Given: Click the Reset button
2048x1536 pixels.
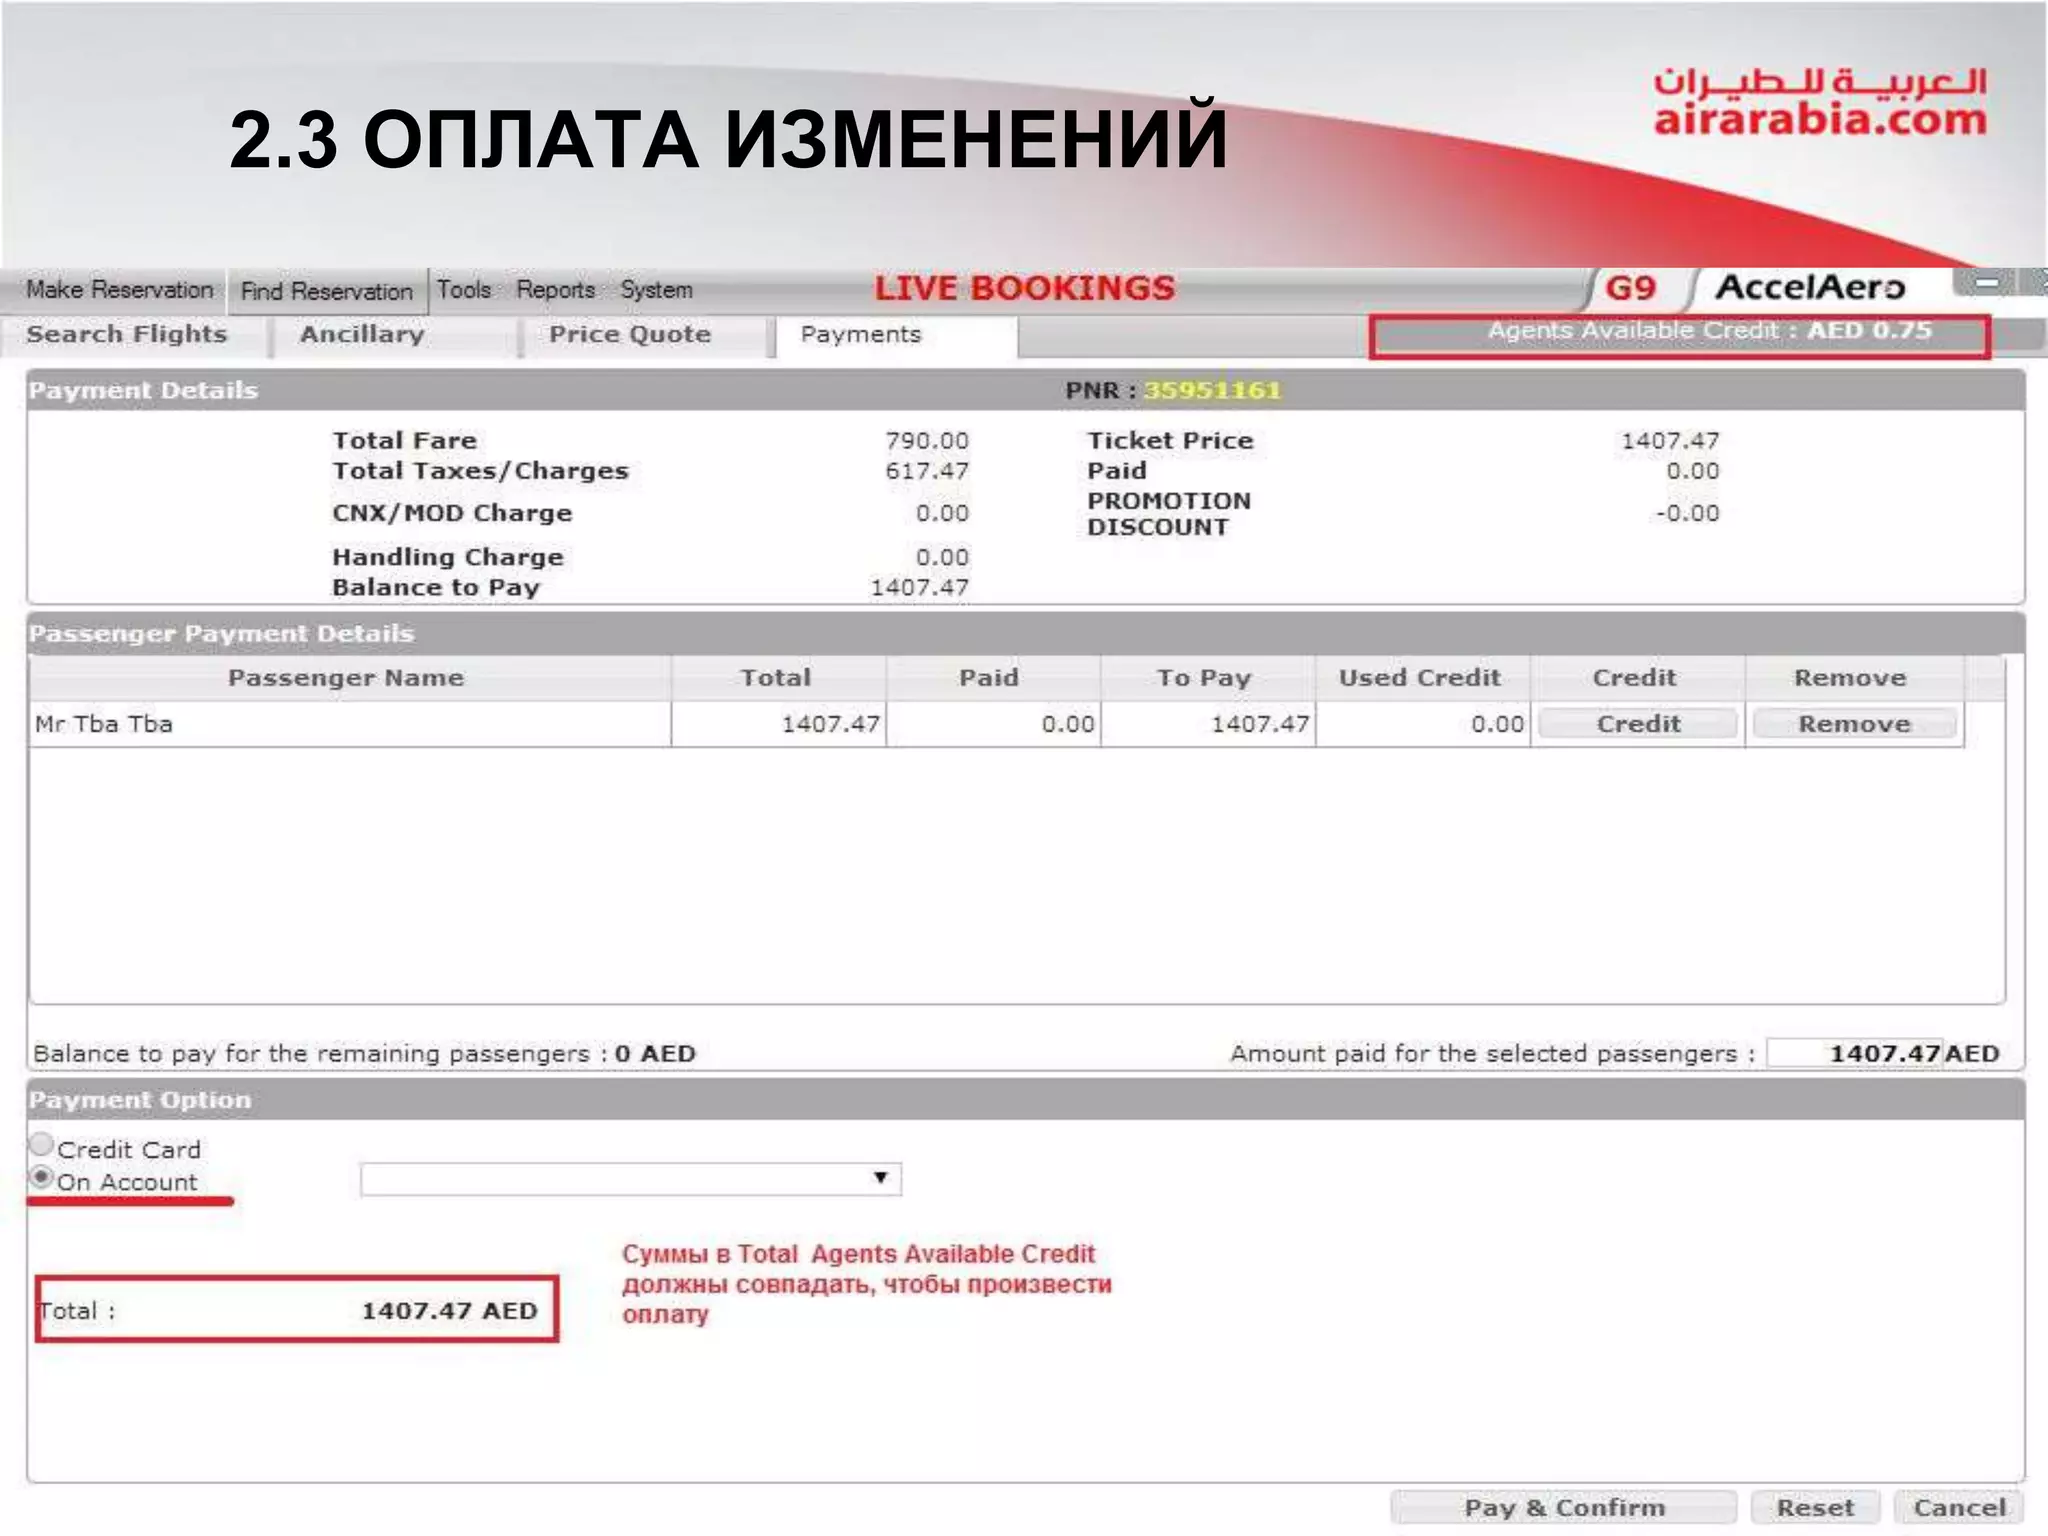Looking at the screenshot, I should [x=1814, y=1508].
